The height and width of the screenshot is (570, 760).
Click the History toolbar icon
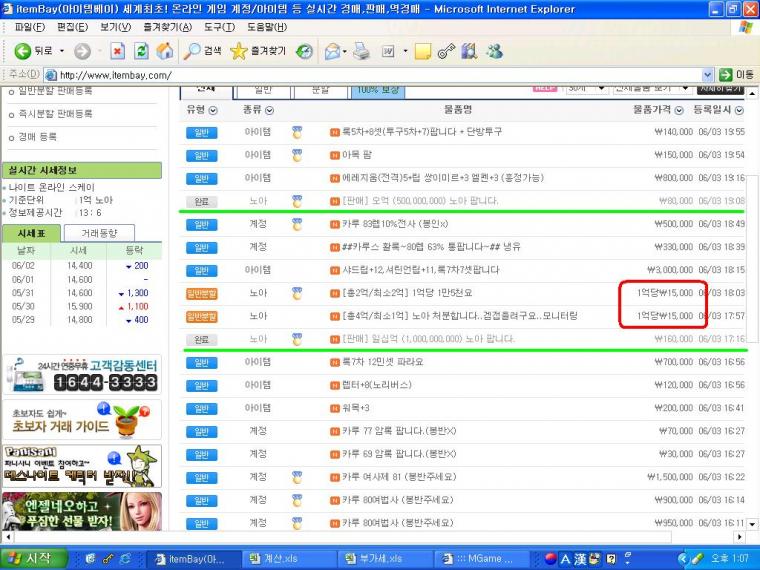(x=304, y=51)
